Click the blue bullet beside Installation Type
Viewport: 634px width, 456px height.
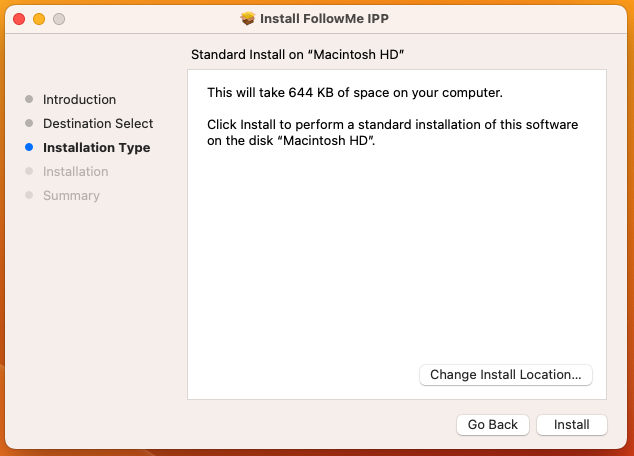(29, 147)
